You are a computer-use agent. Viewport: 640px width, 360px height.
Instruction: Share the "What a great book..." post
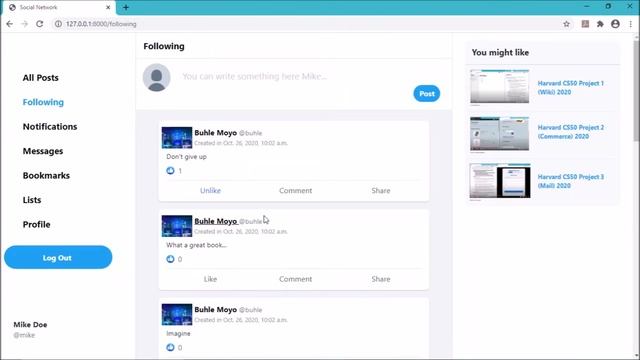pos(381,279)
